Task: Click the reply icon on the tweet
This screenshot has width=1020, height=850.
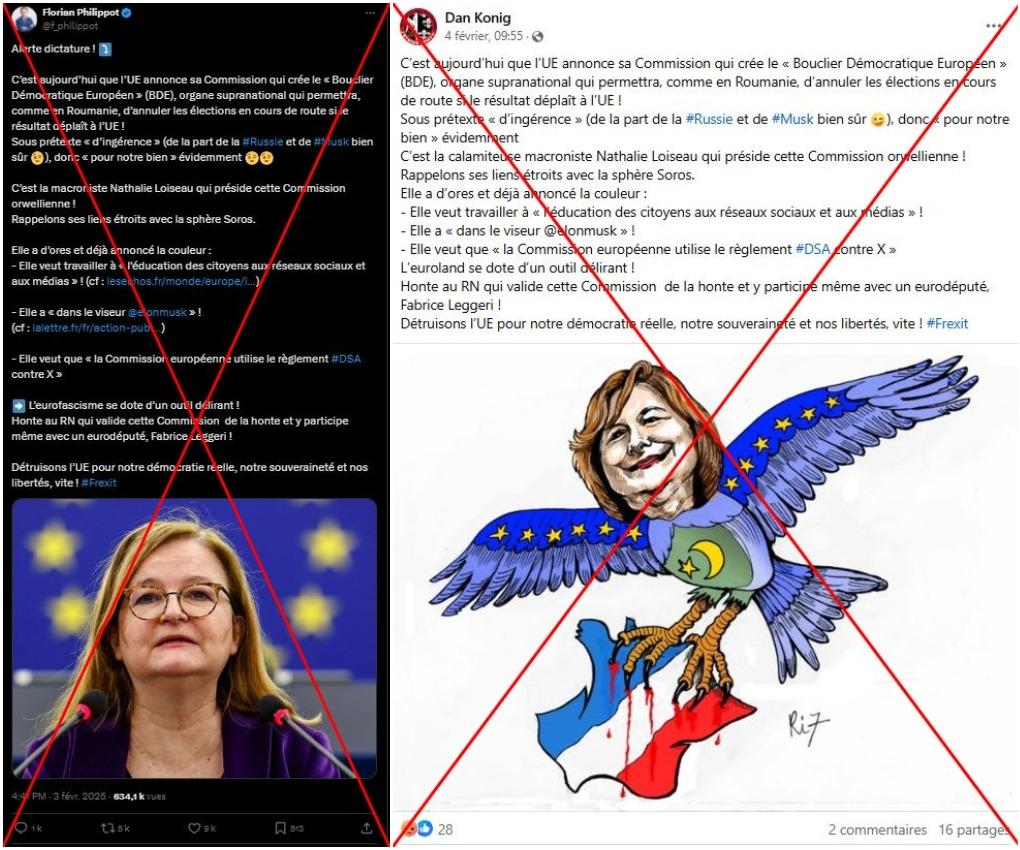Action: [21, 828]
